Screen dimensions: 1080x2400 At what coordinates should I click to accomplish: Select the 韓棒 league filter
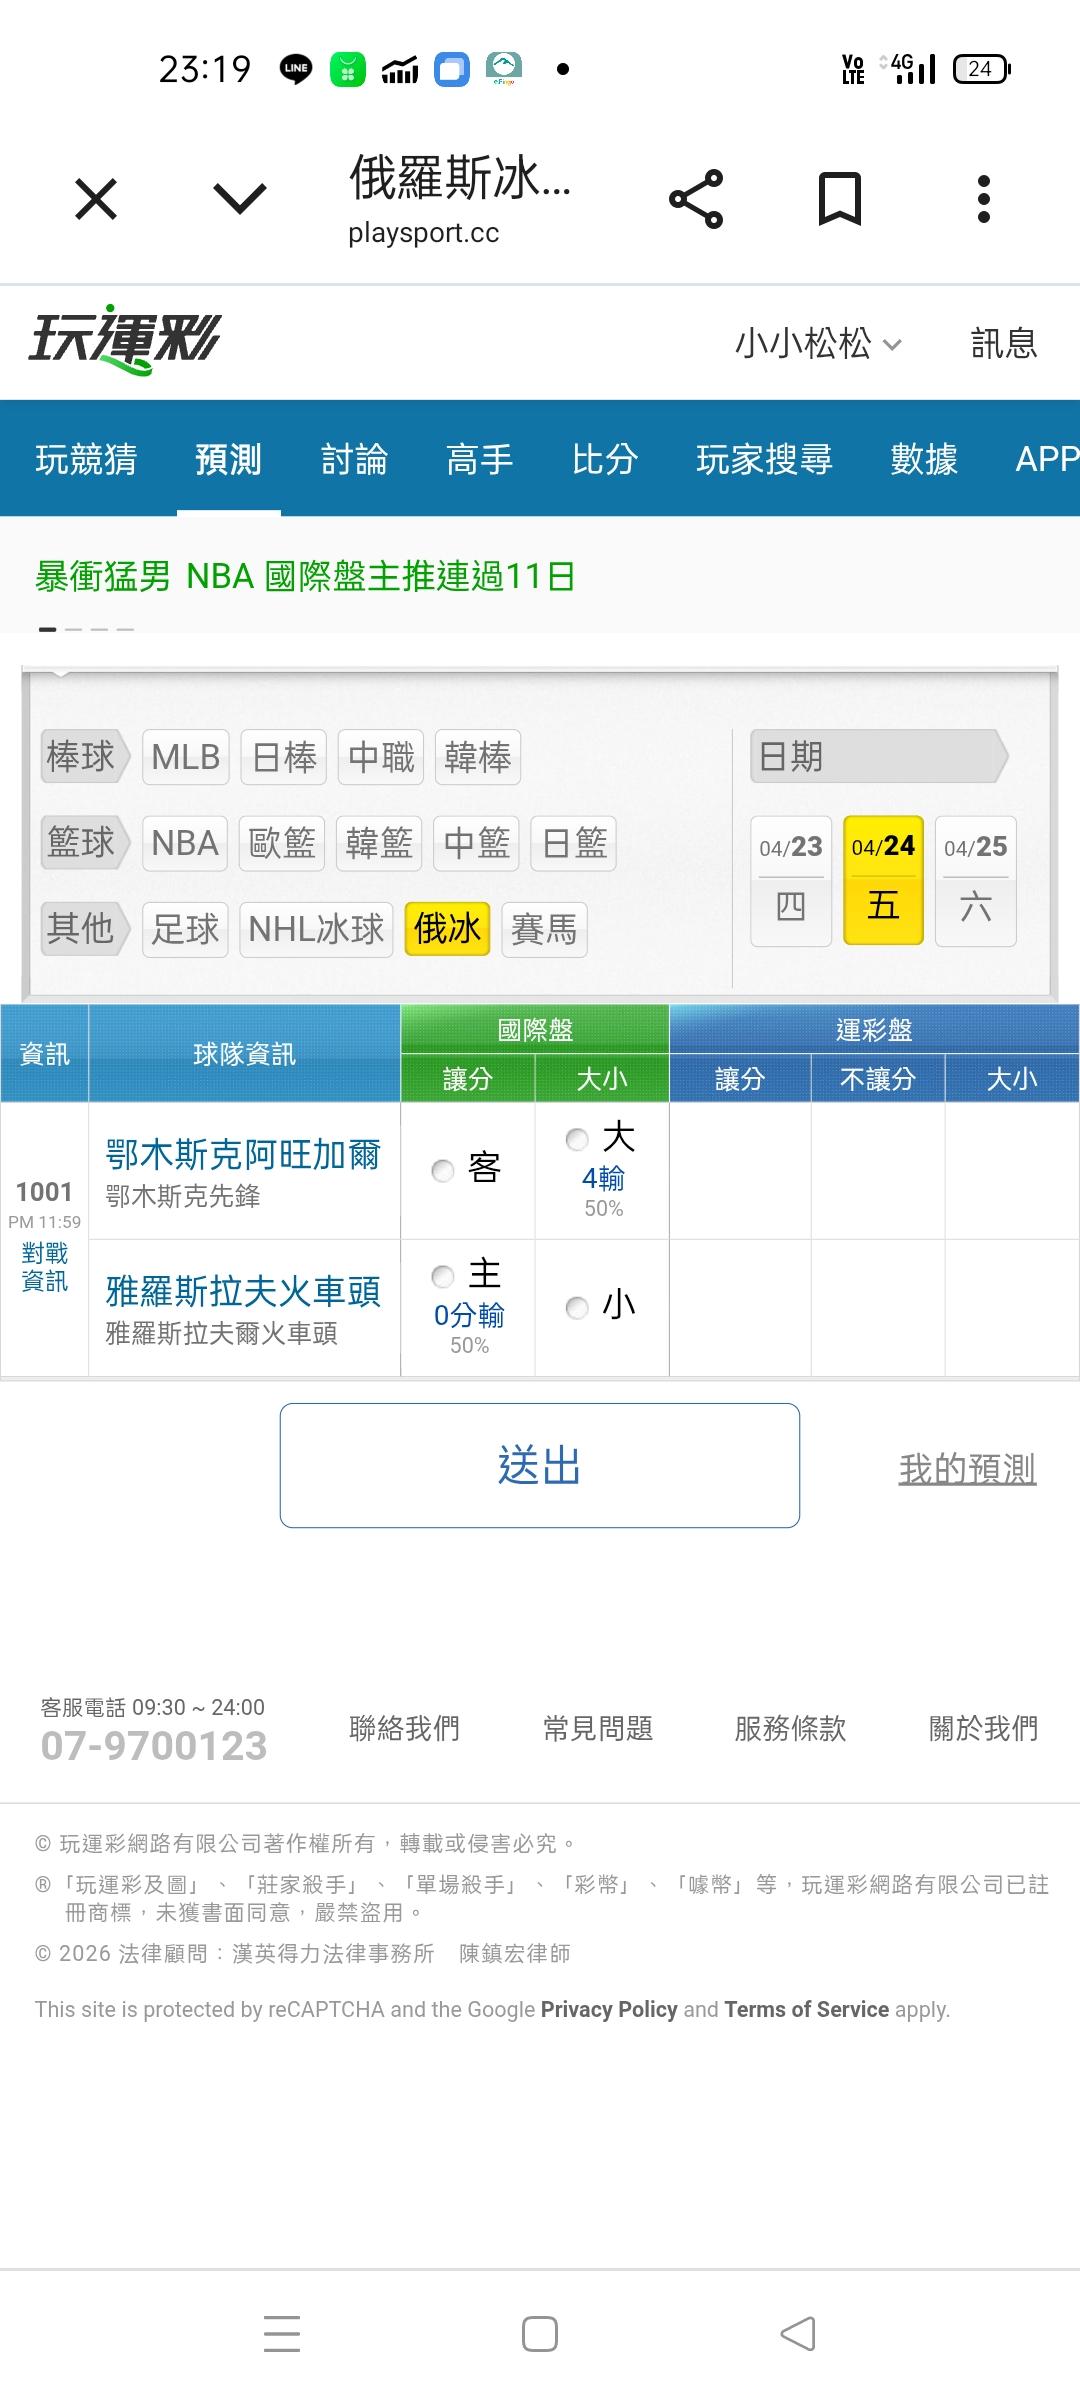(478, 757)
